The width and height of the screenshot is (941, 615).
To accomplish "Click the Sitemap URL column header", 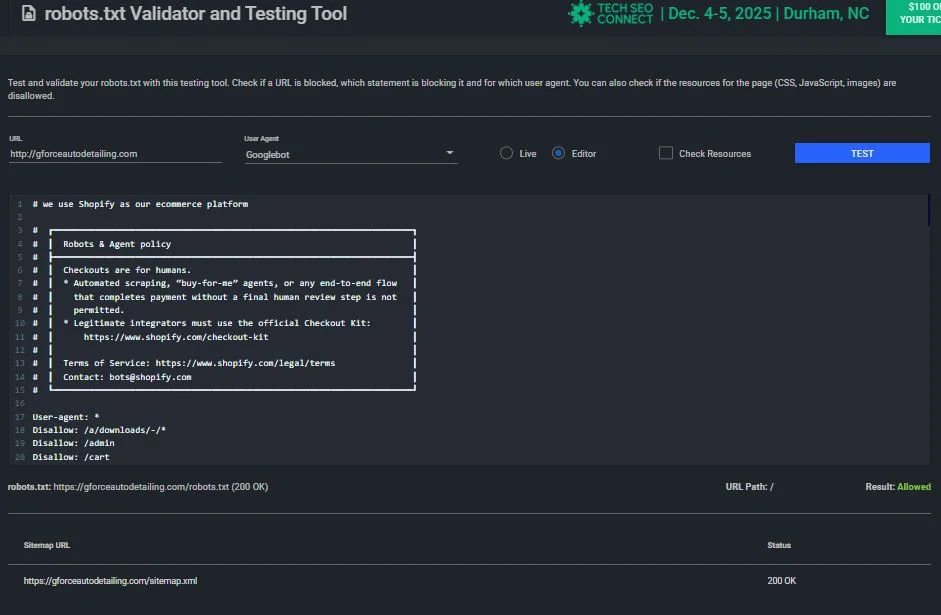I will [47, 545].
